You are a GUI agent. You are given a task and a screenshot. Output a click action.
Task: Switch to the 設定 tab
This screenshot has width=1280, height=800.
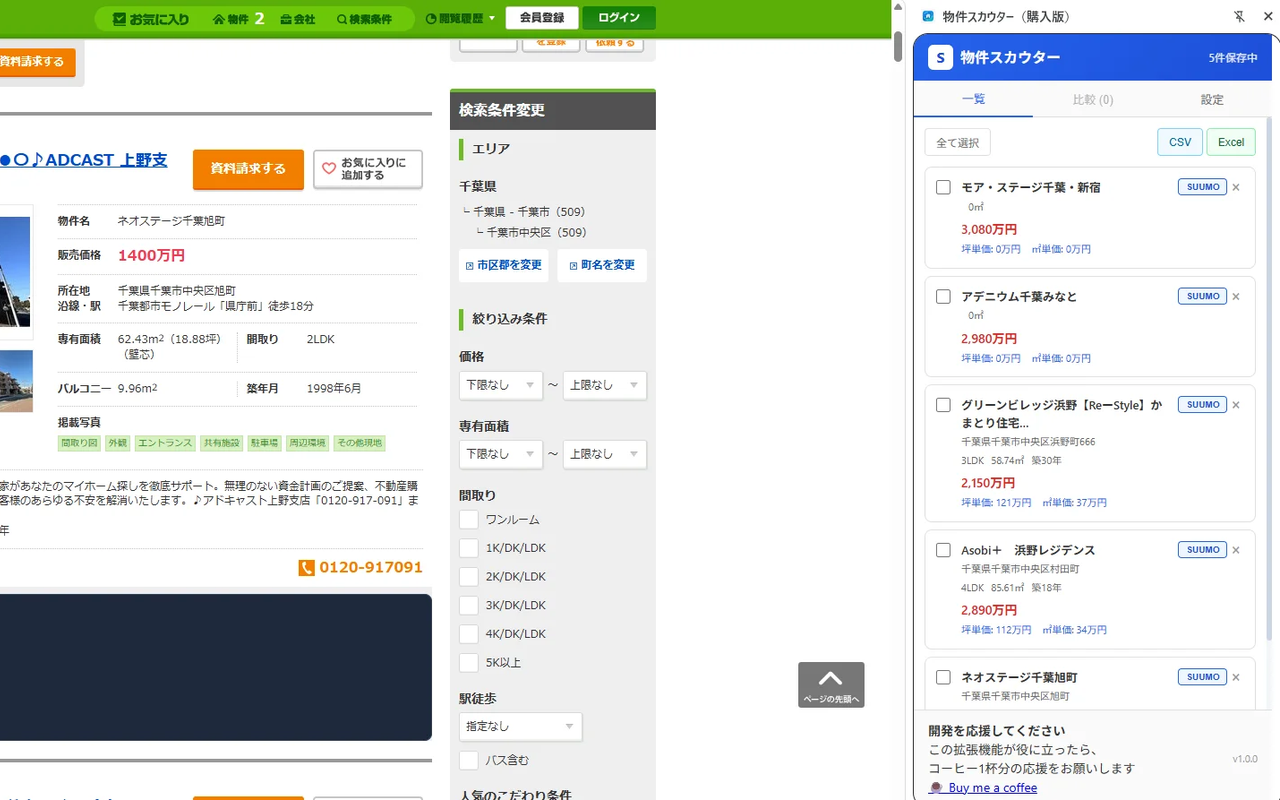pyautogui.click(x=1211, y=100)
